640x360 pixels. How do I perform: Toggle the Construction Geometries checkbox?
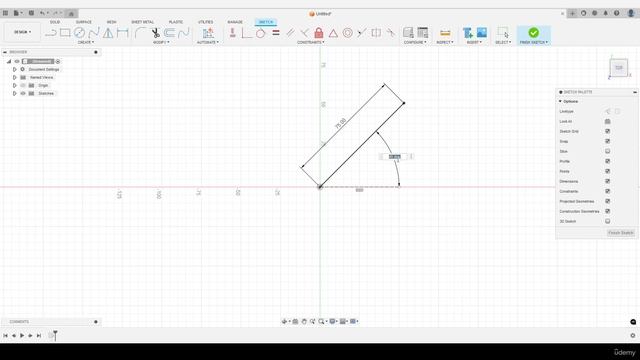[x=607, y=211]
